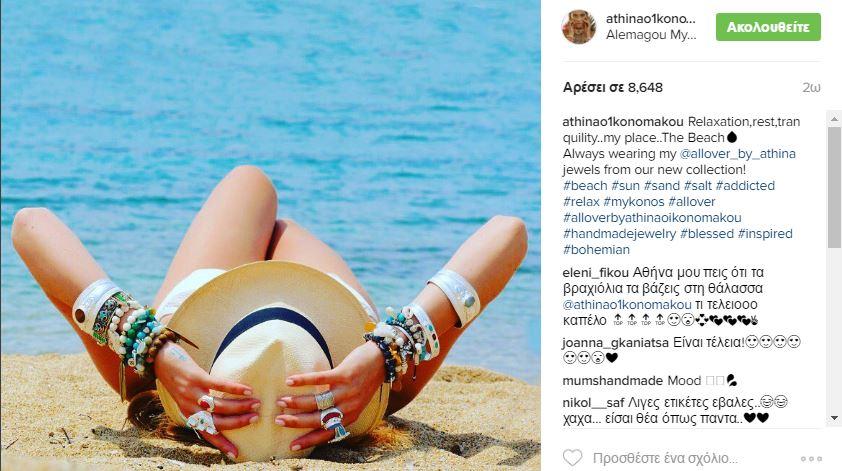Open the Alemagou location link
Screen dimensions: 842x471
point(651,35)
